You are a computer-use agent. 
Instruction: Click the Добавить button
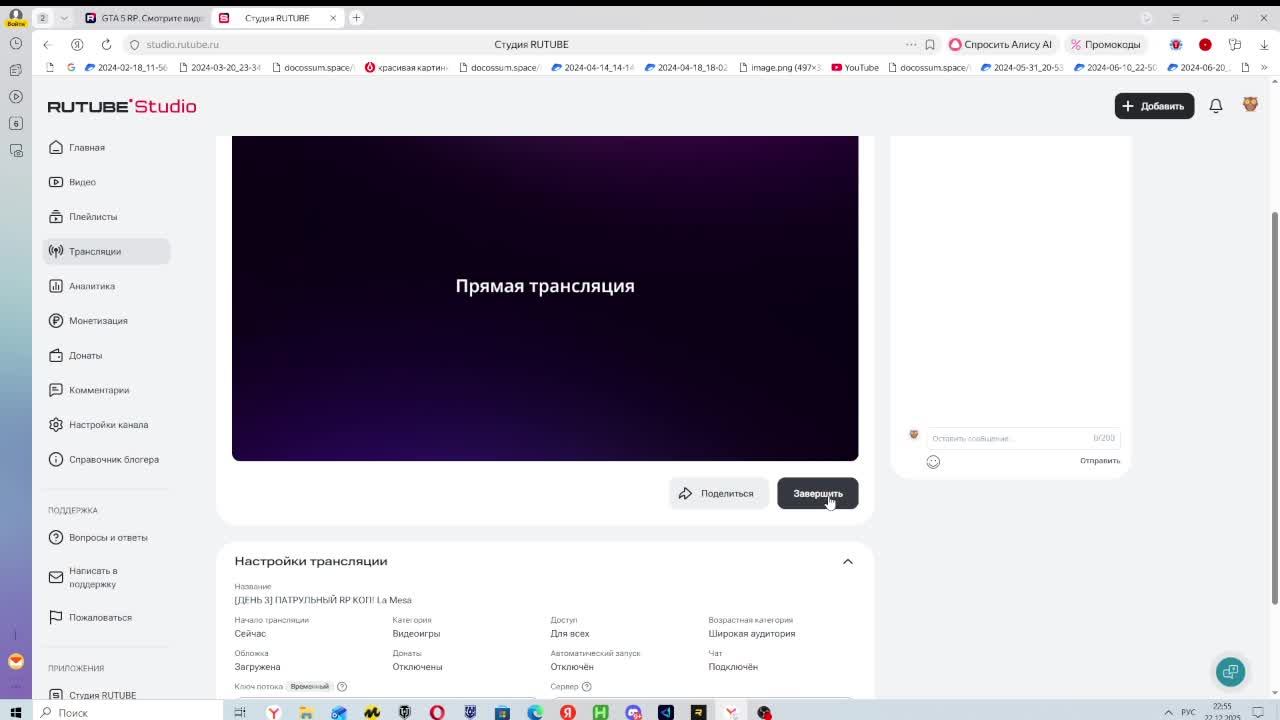tap(1154, 106)
